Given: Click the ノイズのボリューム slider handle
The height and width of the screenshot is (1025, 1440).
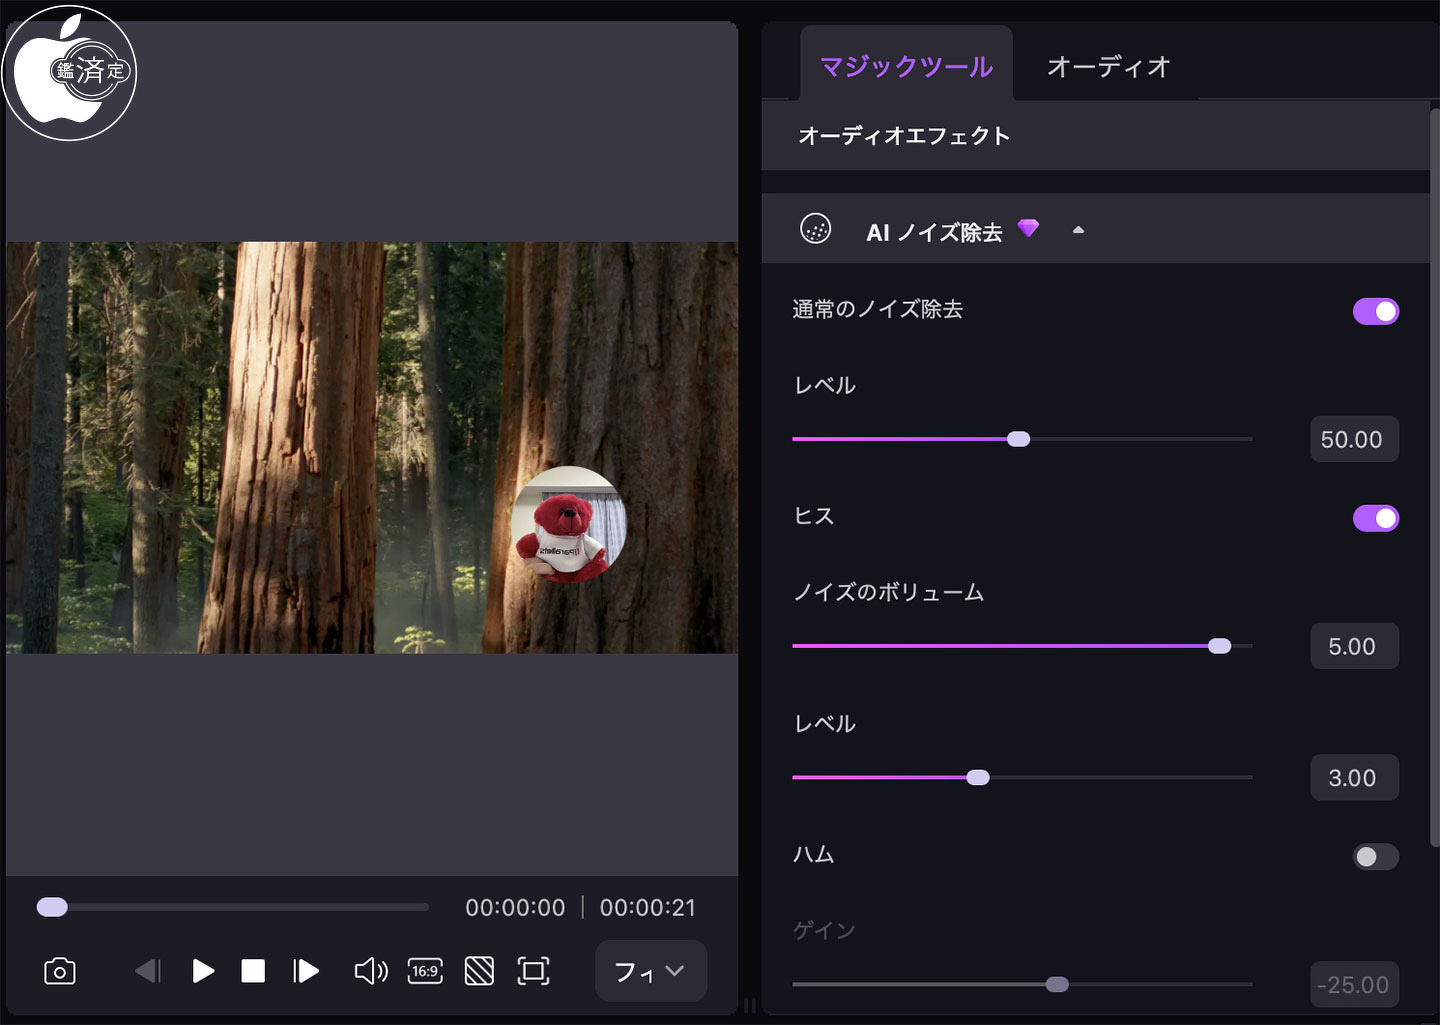Looking at the screenshot, I should [x=1219, y=646].
